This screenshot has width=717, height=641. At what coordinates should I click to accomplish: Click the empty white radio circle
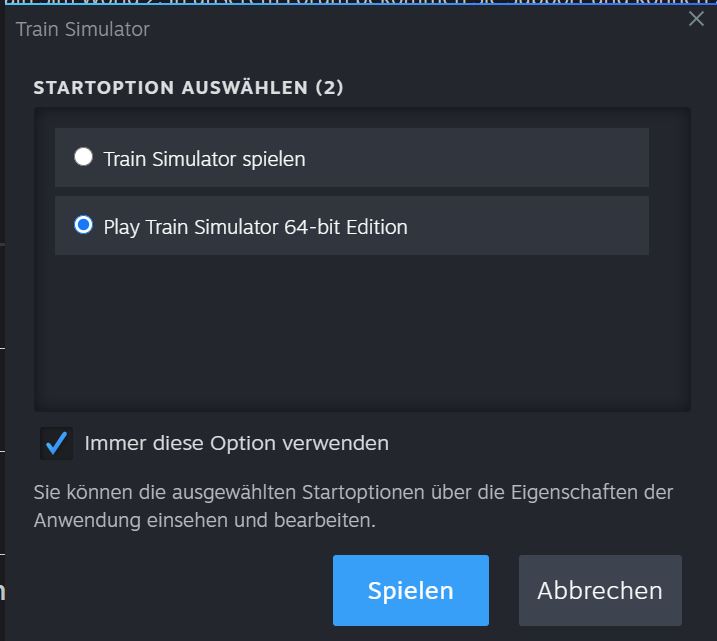[x=84, y=157]
